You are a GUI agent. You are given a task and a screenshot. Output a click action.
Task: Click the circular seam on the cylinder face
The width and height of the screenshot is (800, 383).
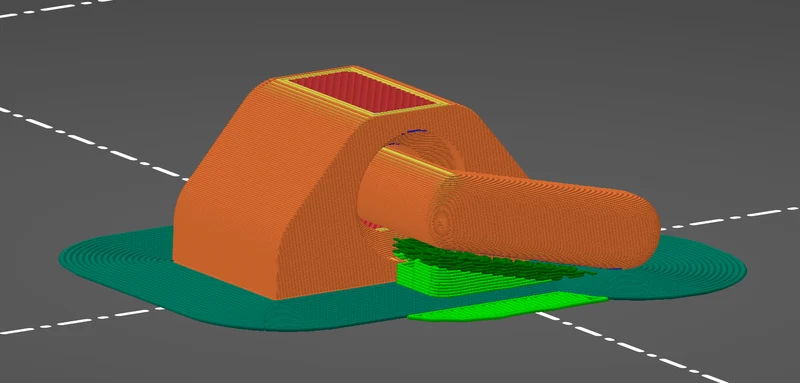coord(439,220)
